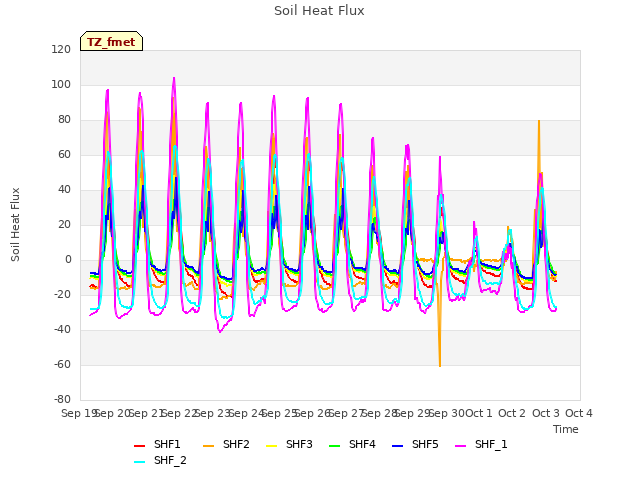640x480 pixels.
Task: Click the TZ_fmet annotation label
Action: click(111, 42)
